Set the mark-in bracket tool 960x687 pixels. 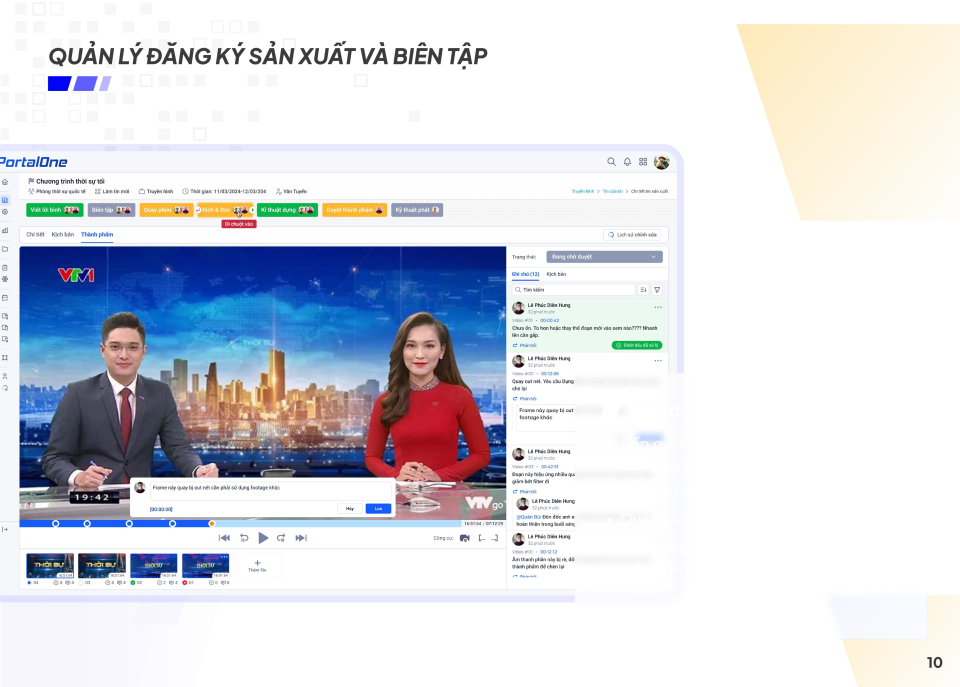482,538
